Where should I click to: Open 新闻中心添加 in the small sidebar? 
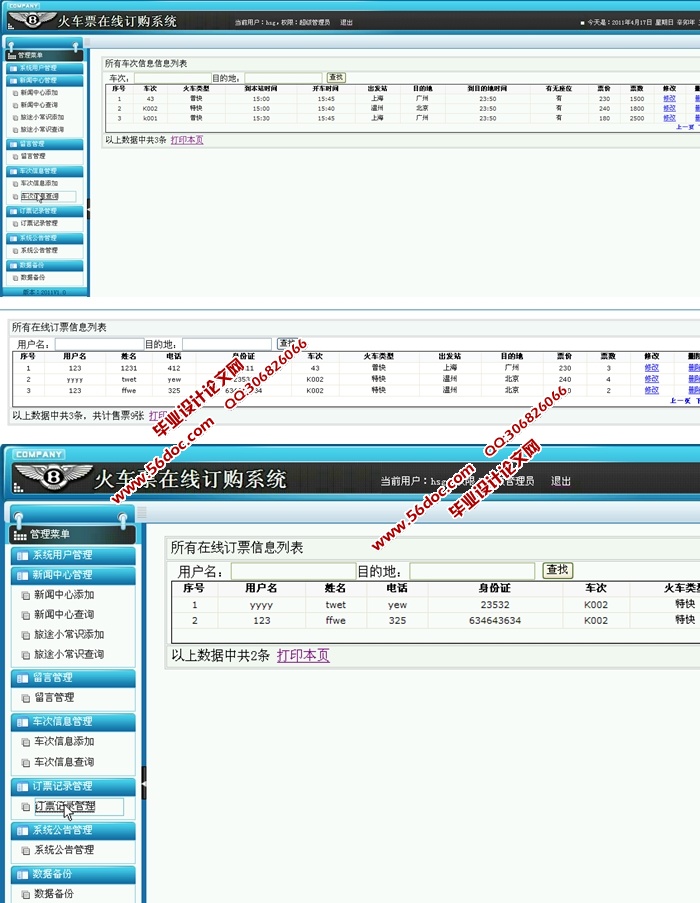click(39, 93)
